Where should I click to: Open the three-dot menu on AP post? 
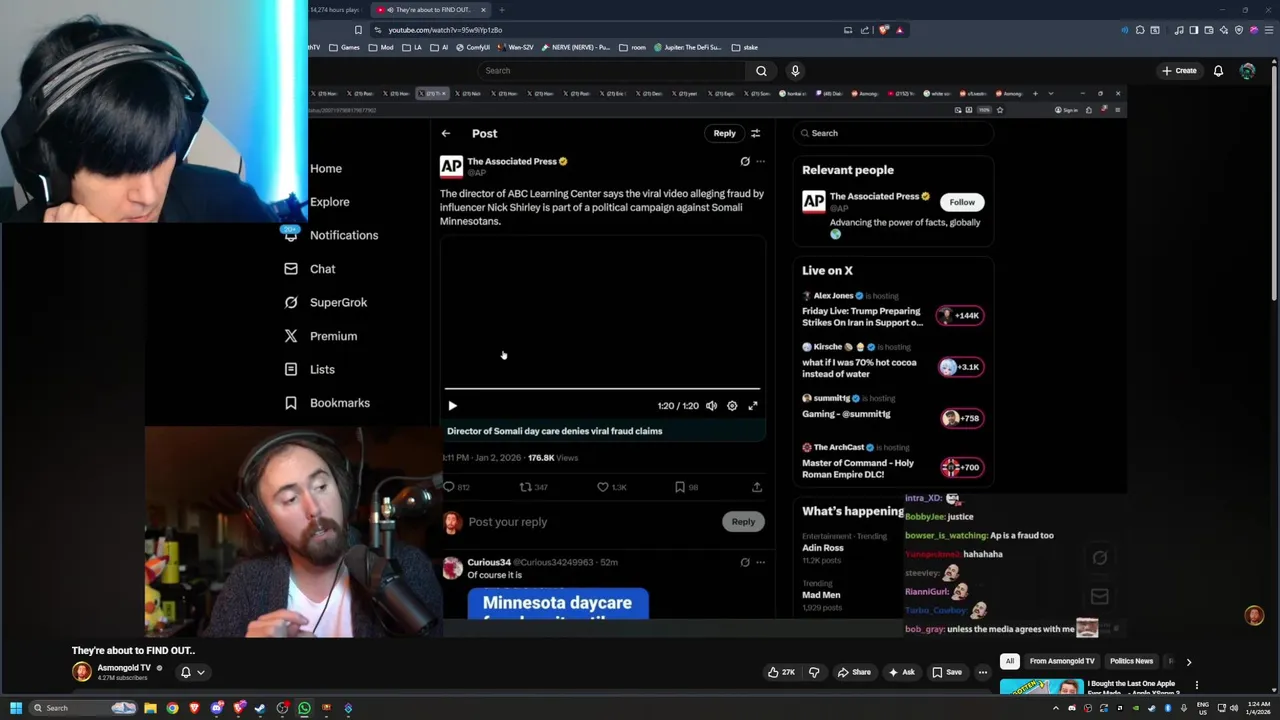point(760,161)
